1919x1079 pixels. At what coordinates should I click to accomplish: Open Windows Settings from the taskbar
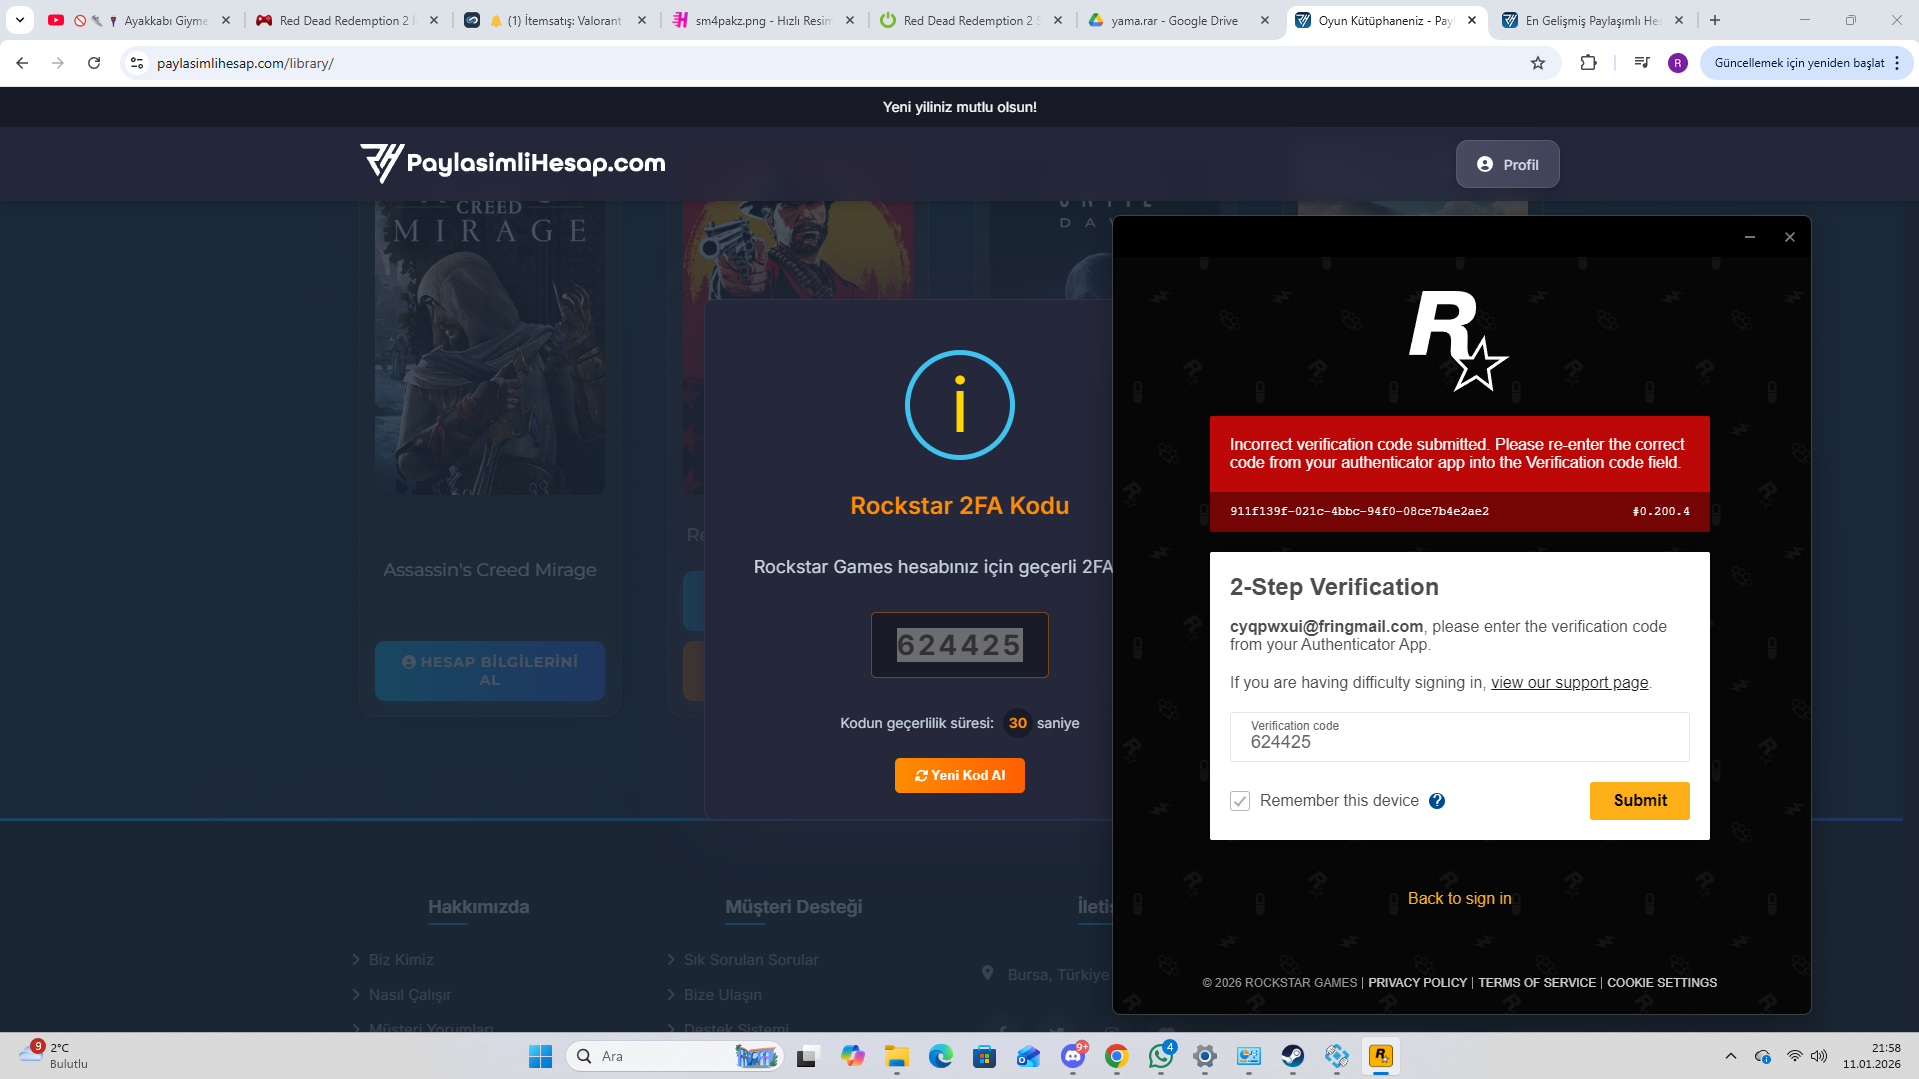tap(1205, 1056)
